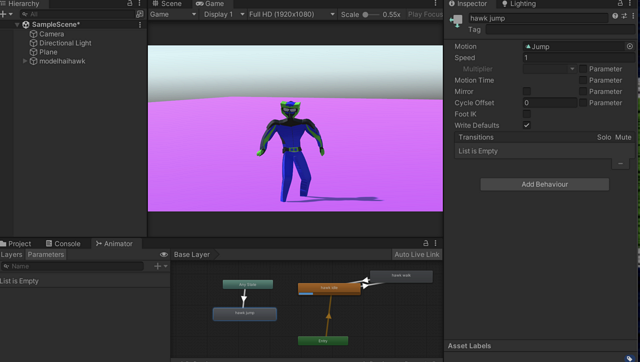Viewport: 640px width, 362px height.
Task: Switch to the Lighting tab
Action: coord(519,4)
